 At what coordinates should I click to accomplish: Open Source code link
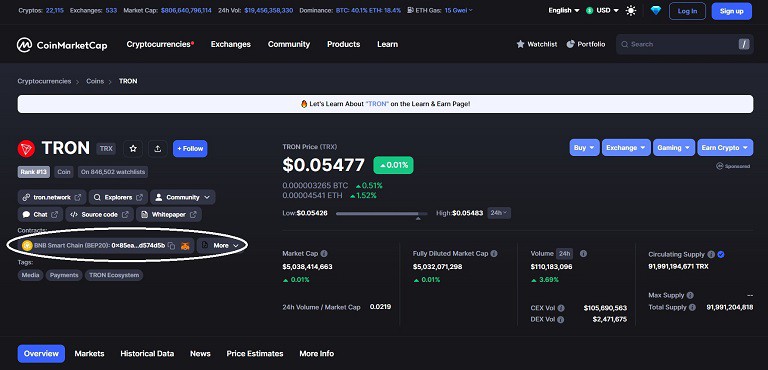point(99,215)
